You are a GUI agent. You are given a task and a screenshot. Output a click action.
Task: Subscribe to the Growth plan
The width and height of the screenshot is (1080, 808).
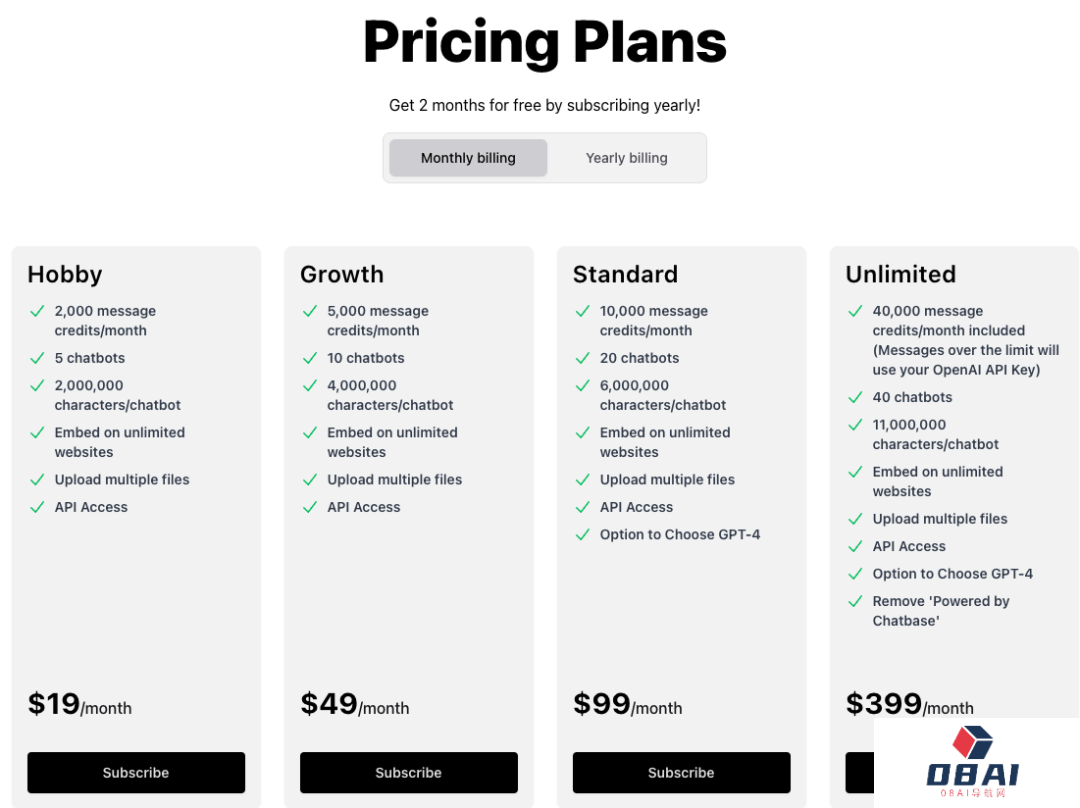(x=409, y=773)
